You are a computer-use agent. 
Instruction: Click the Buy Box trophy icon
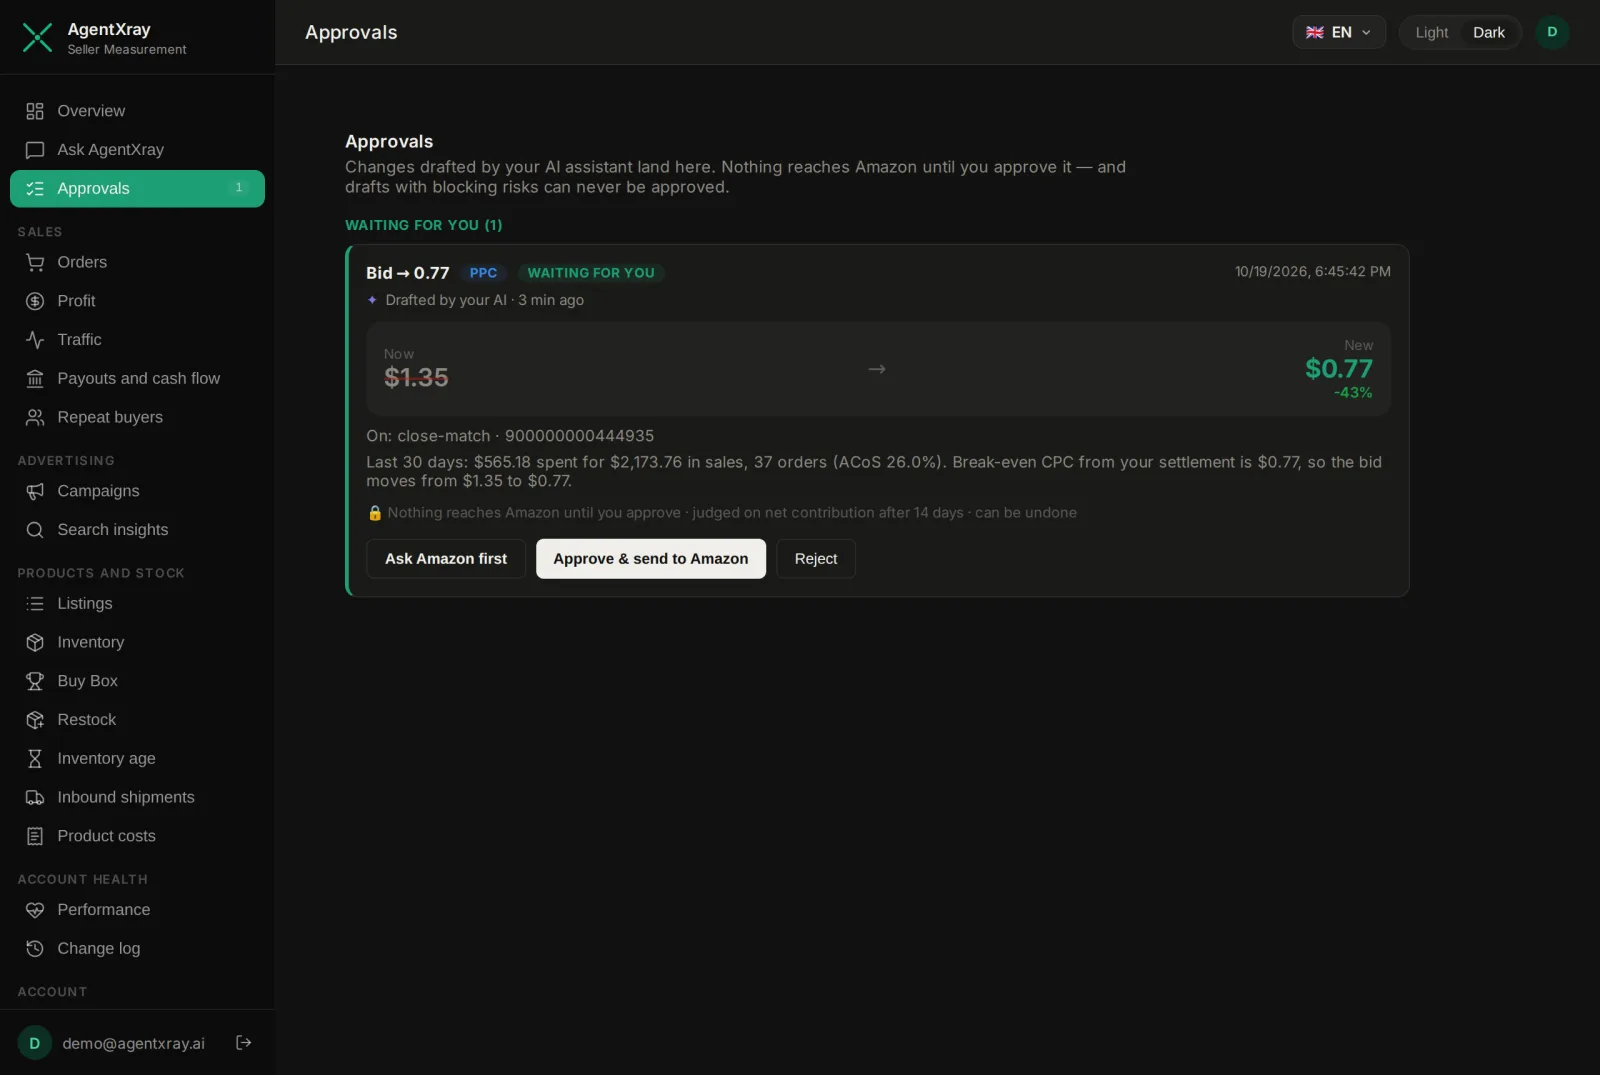35,681
